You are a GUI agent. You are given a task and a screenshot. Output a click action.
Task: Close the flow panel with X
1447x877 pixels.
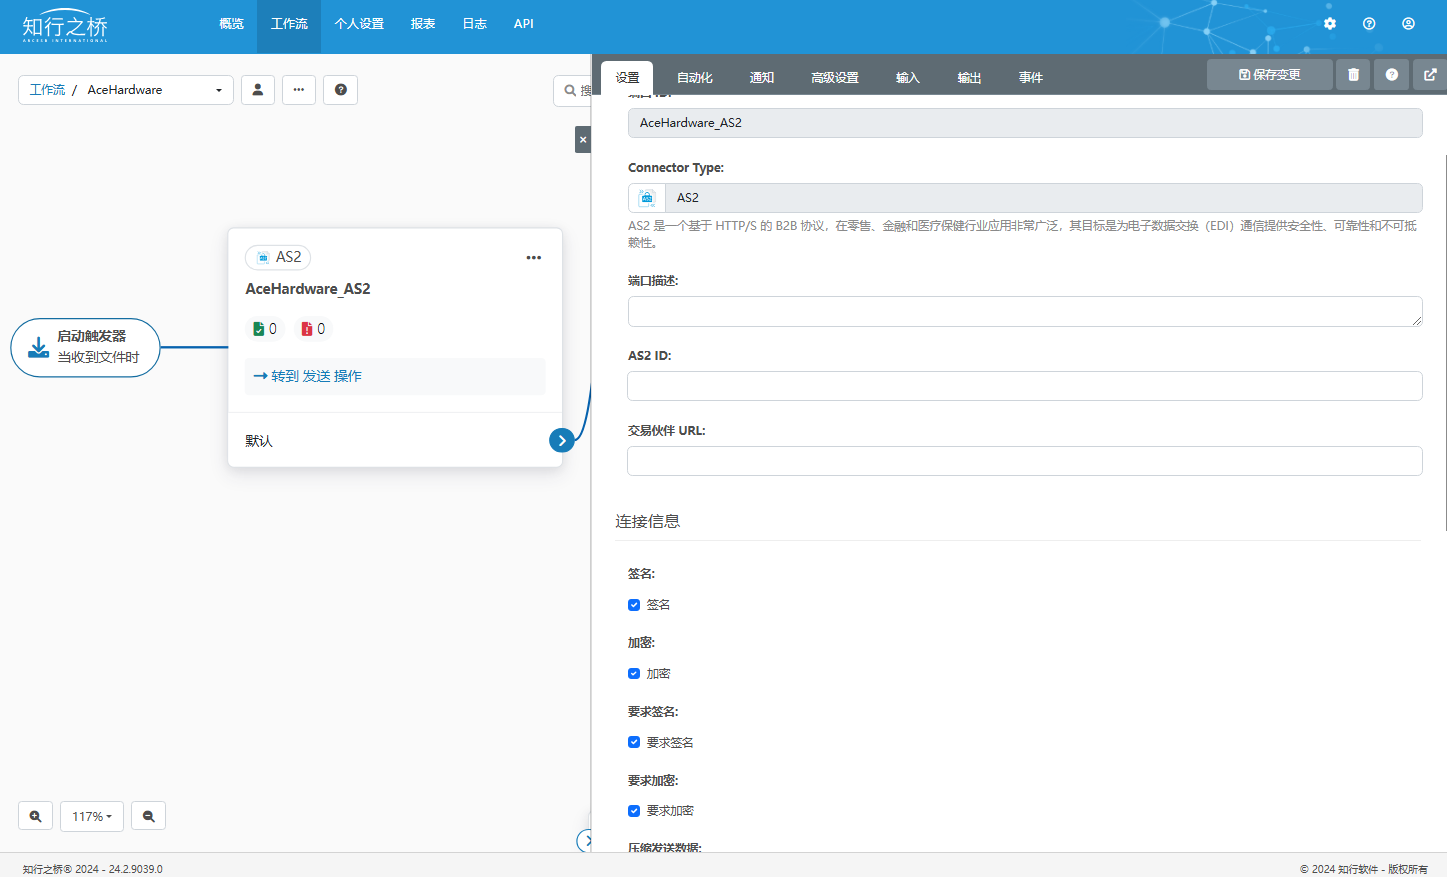(x=583, y=140)
